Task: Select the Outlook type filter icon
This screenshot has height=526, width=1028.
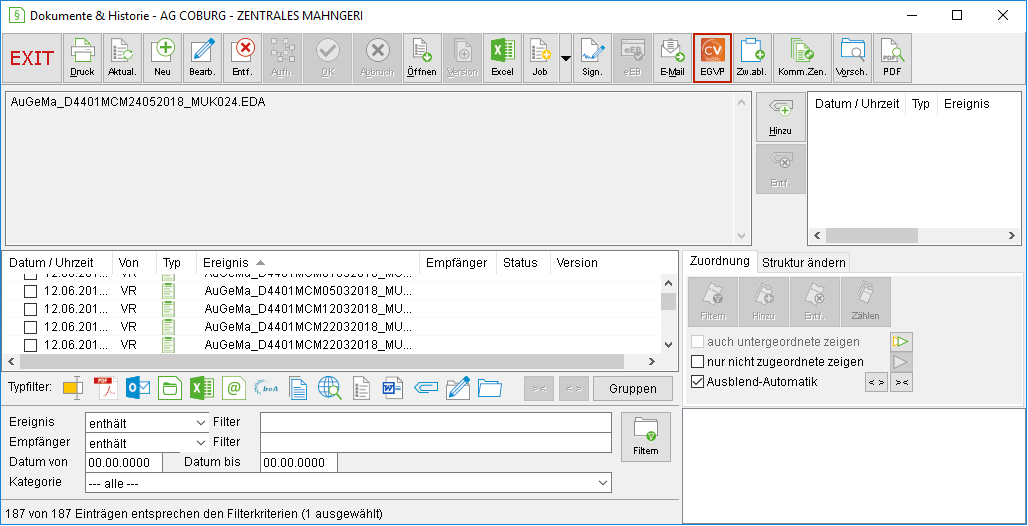Action: coord(138,388)
